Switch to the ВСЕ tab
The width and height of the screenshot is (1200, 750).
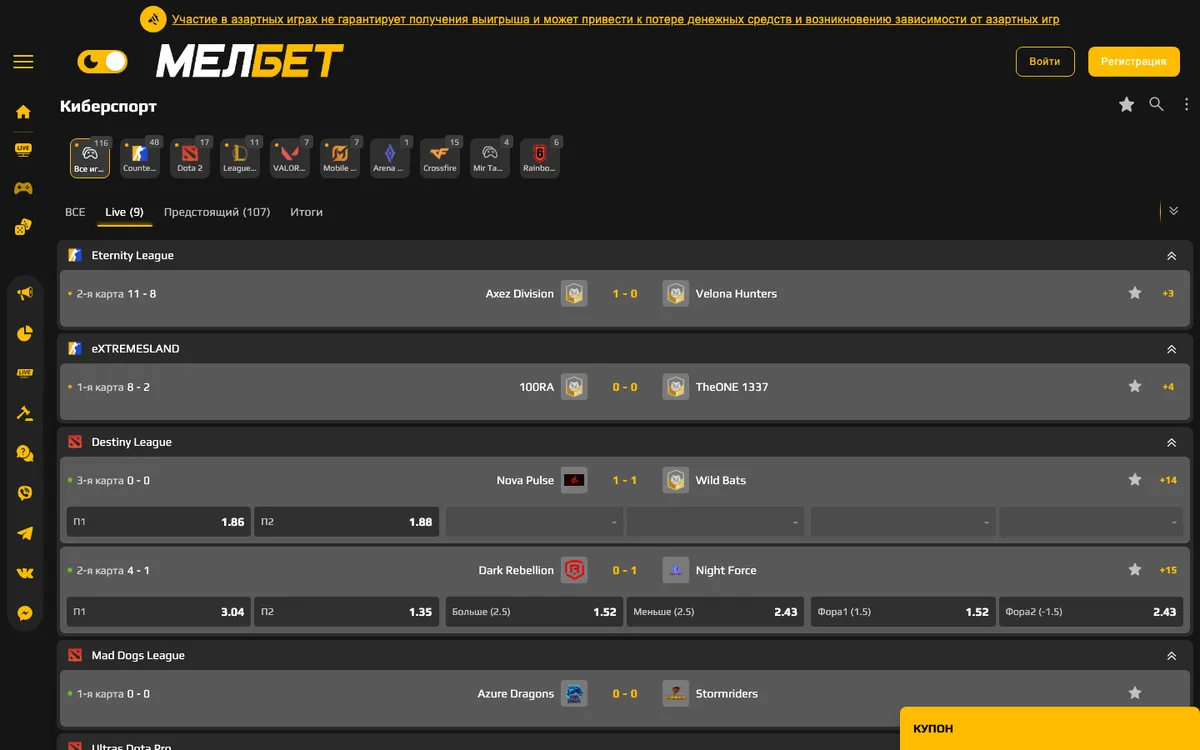pyautogui.click(x=75, y=212)
